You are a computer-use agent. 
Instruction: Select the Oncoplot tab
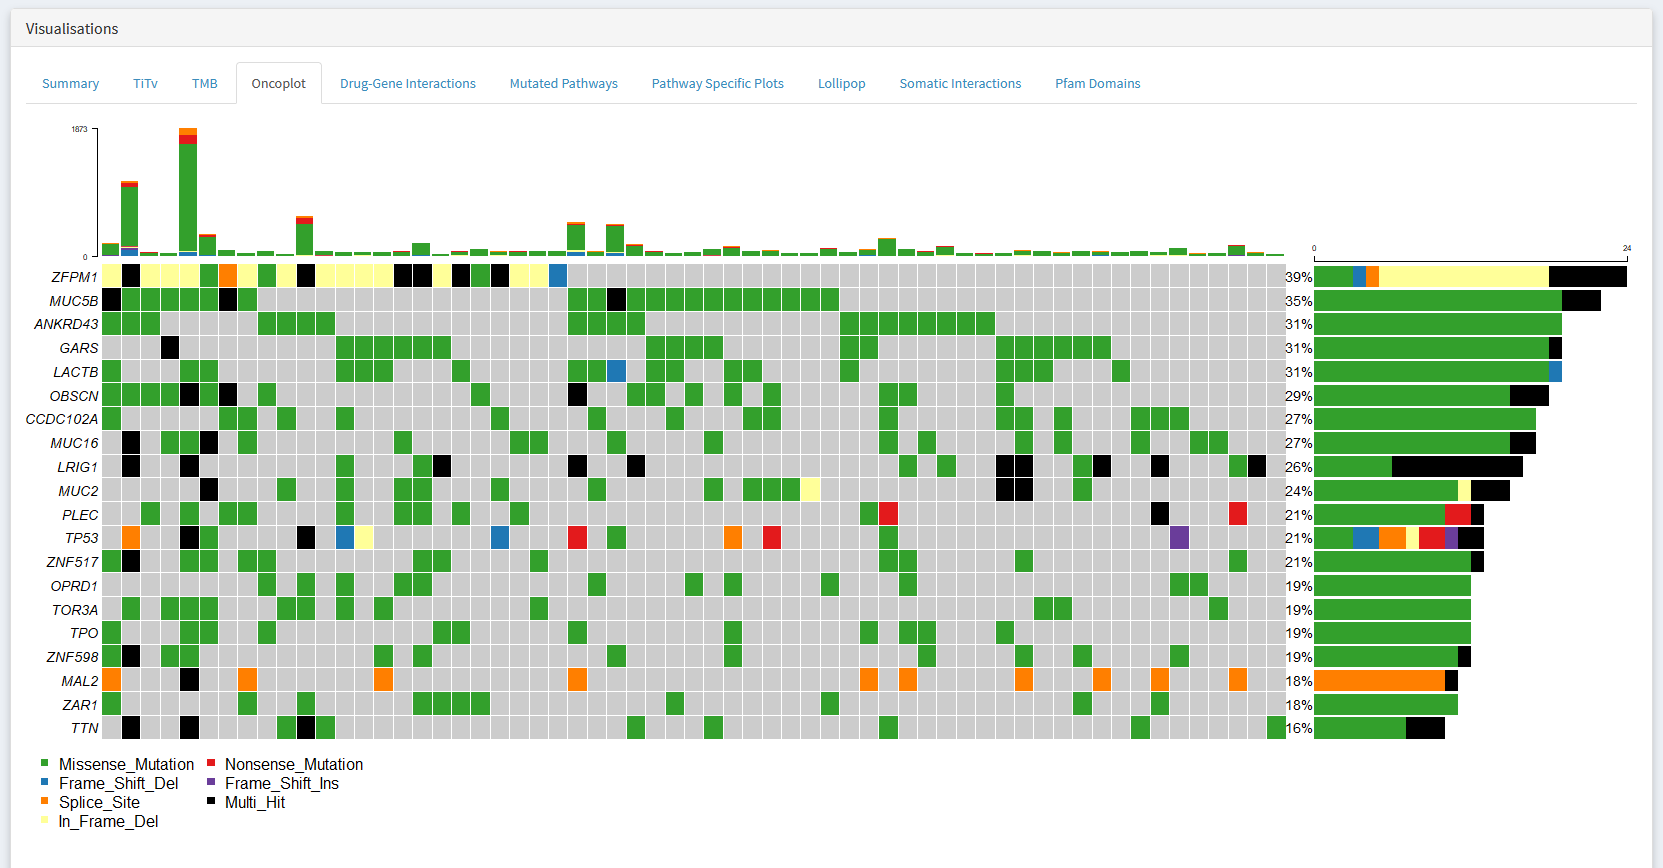[x=279, y=84]
